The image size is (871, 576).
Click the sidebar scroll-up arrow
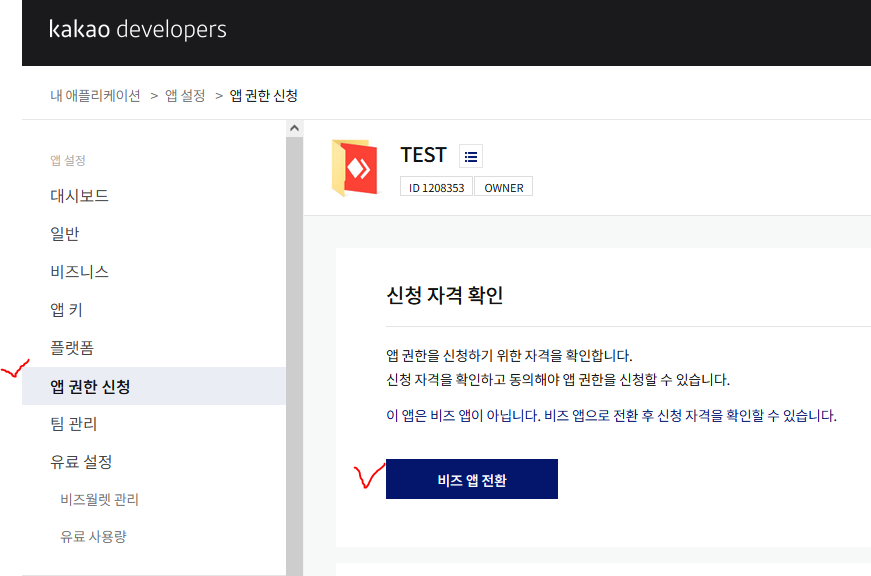pos(294,128)
